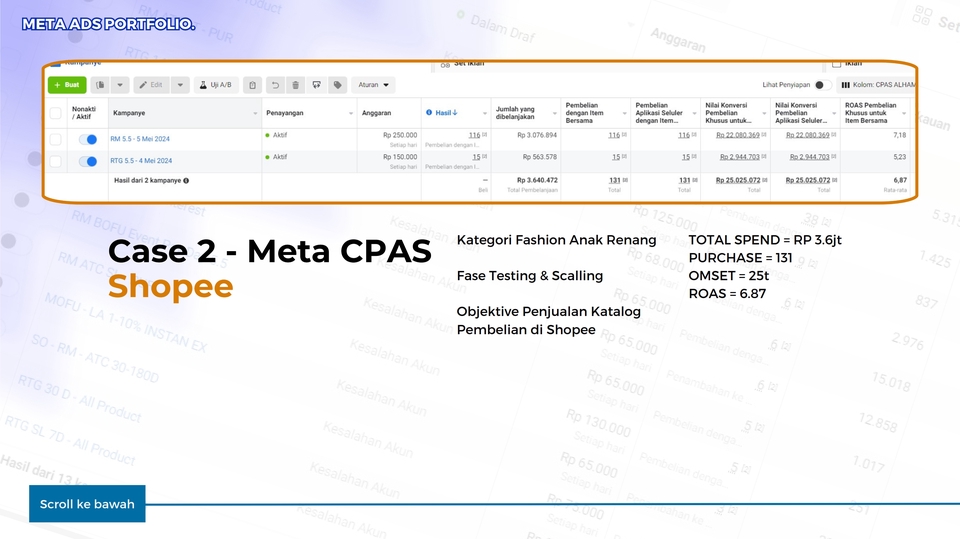The width and height of the screenshot is (960, 539).
Task: Open Pembelian dengan Item Bersama column dropdown arrow
Action: 624,113
